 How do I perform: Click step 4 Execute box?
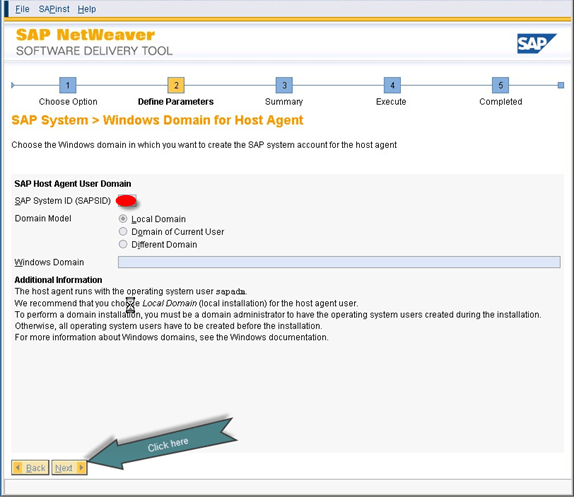[392, 85]
